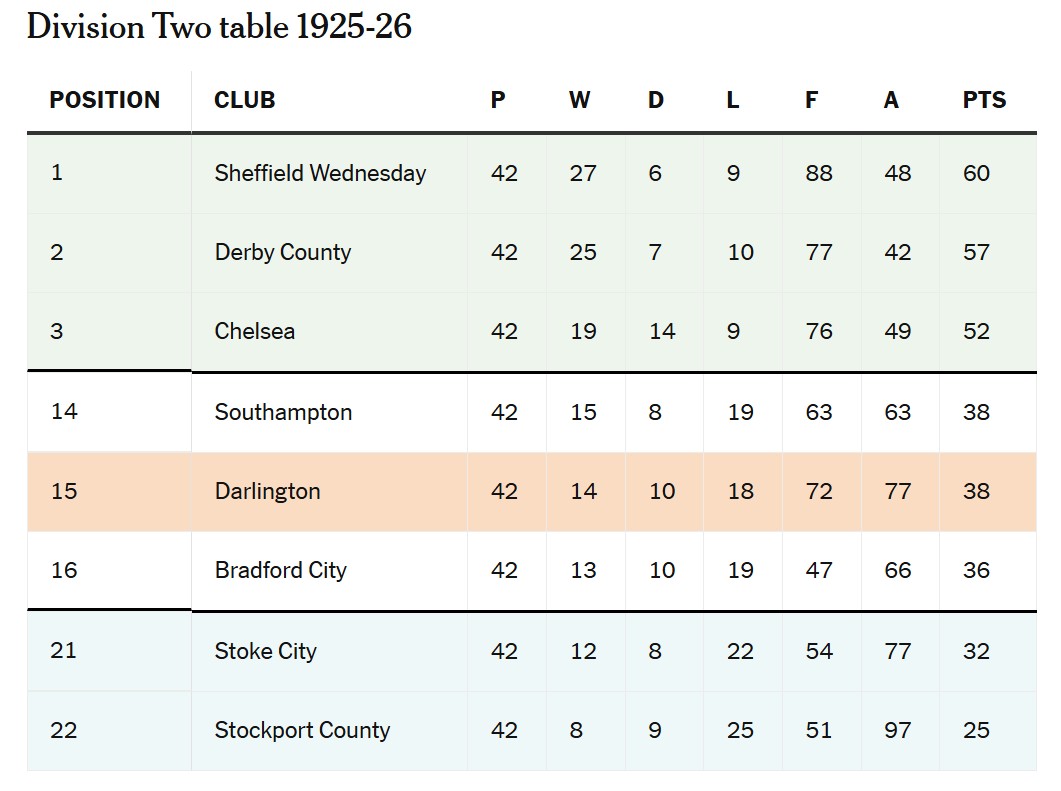The height and width of the screenshot is (791, 1061).
Task: Click position number 15 in the Darlington row
Action: pos(63,491)
